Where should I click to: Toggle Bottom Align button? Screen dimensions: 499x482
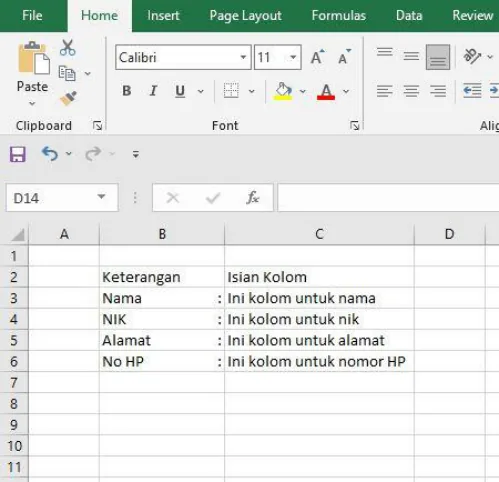(x=438, y=57)
